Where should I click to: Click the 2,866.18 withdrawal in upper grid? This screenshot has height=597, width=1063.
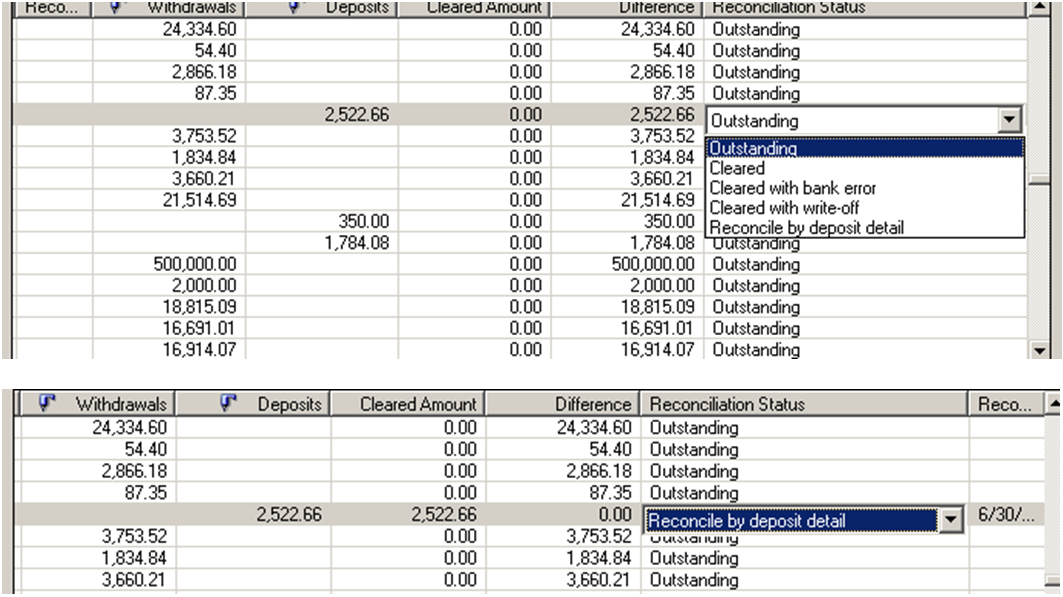coord(169,72)
